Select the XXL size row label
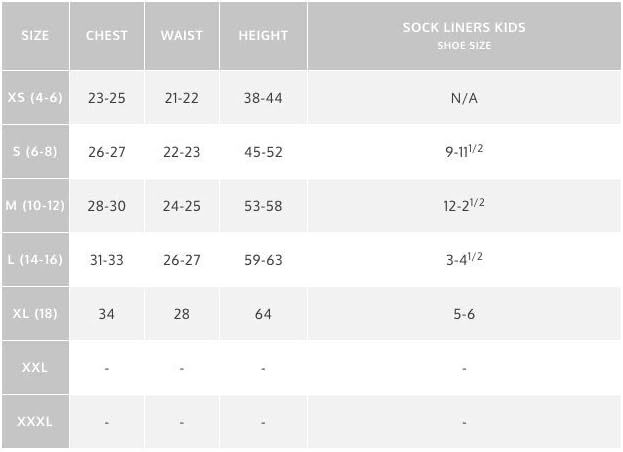Screen dimensions: 623x452 35,367
